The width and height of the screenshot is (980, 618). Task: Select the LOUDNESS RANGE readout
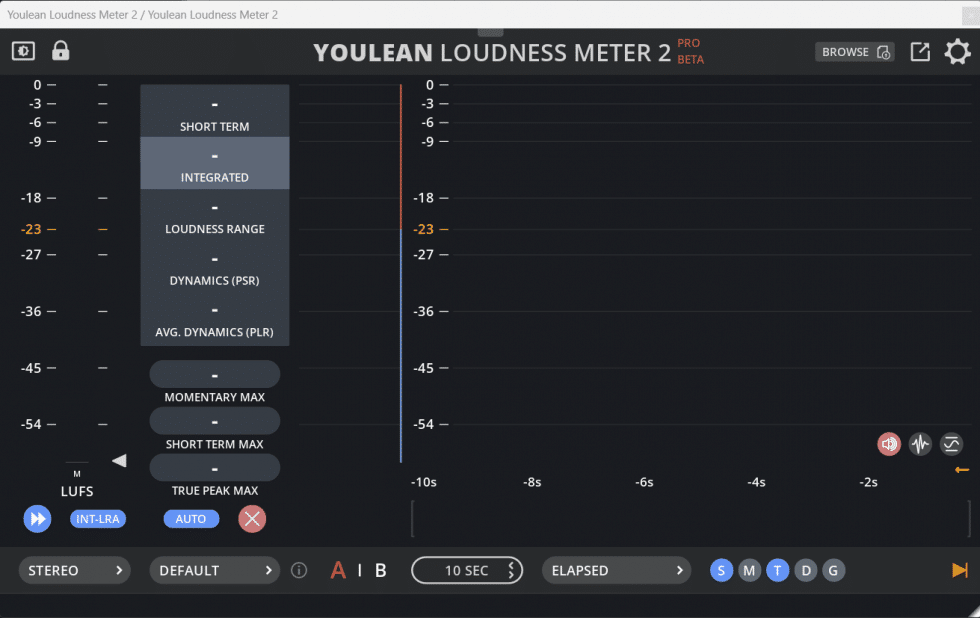[x=214, y=215]
